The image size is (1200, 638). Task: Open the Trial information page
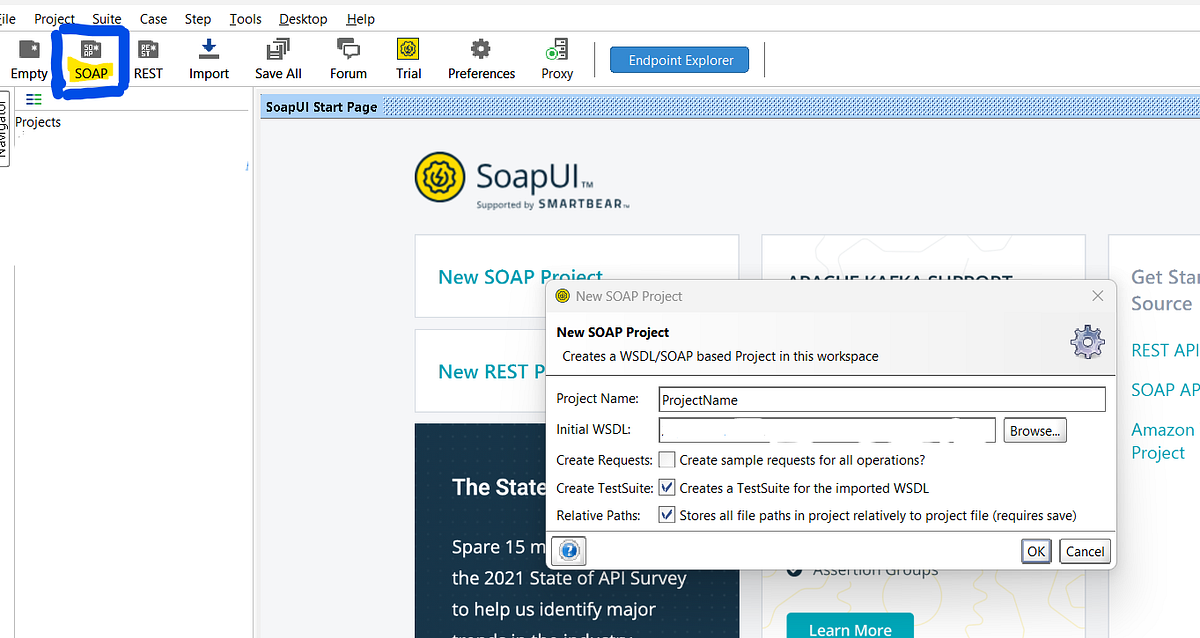(x=408, y=57)
